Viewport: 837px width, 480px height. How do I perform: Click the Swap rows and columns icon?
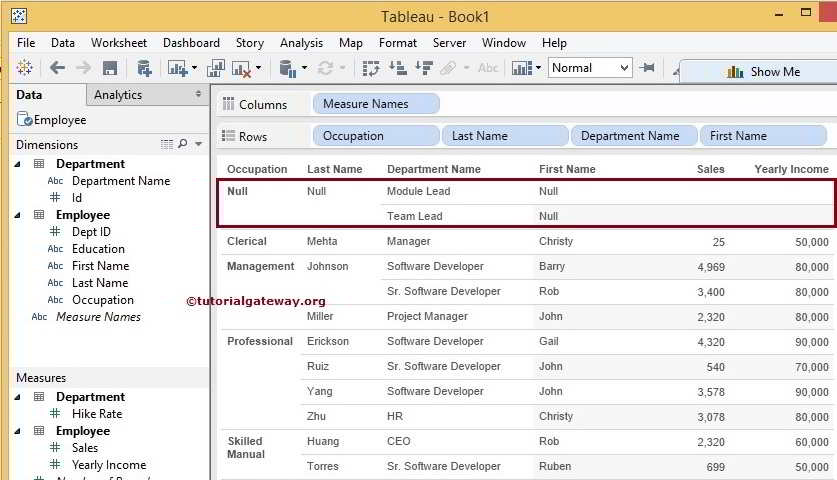(371, 68)
